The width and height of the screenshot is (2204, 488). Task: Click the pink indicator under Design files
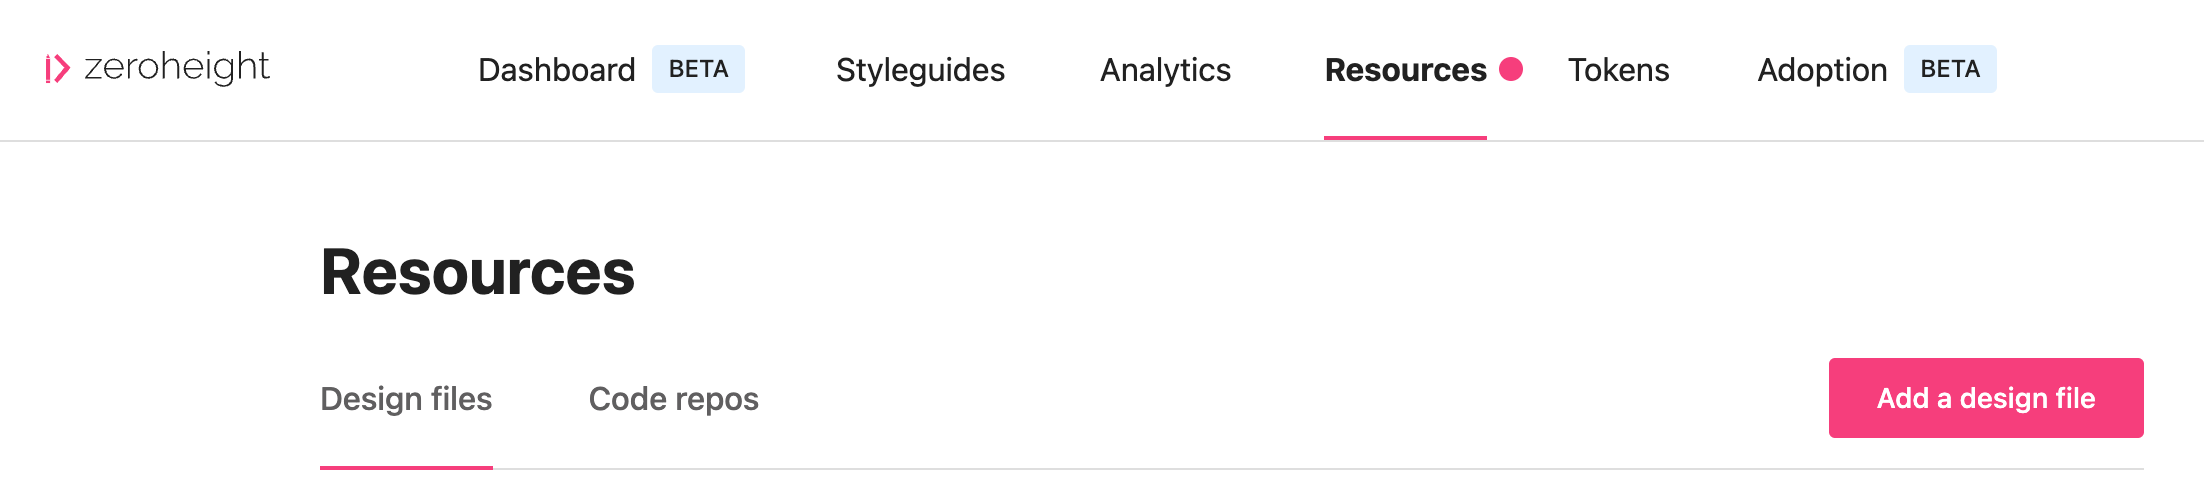pos(406,467)
